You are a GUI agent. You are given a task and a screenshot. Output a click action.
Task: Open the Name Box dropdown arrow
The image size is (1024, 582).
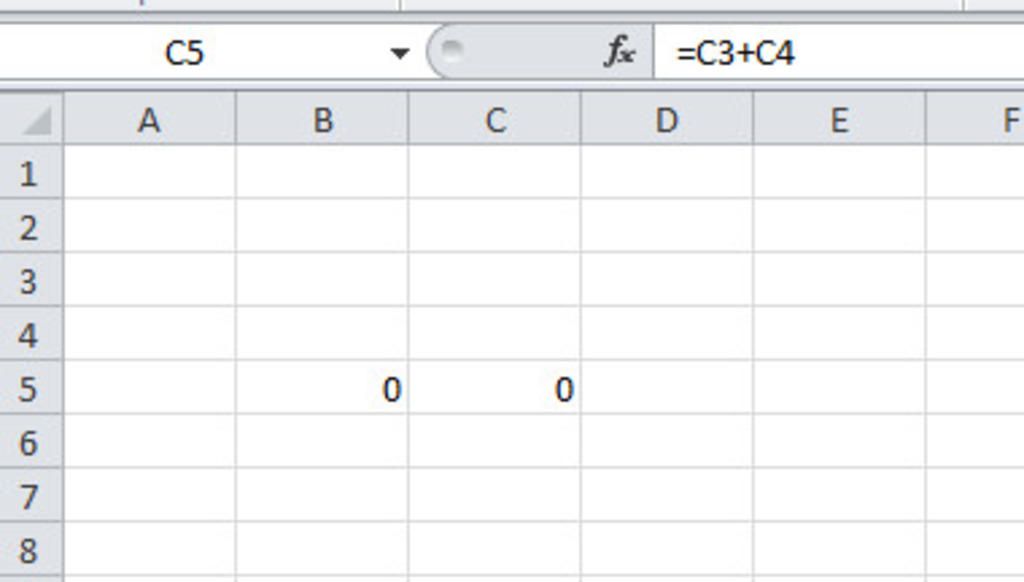399,53
